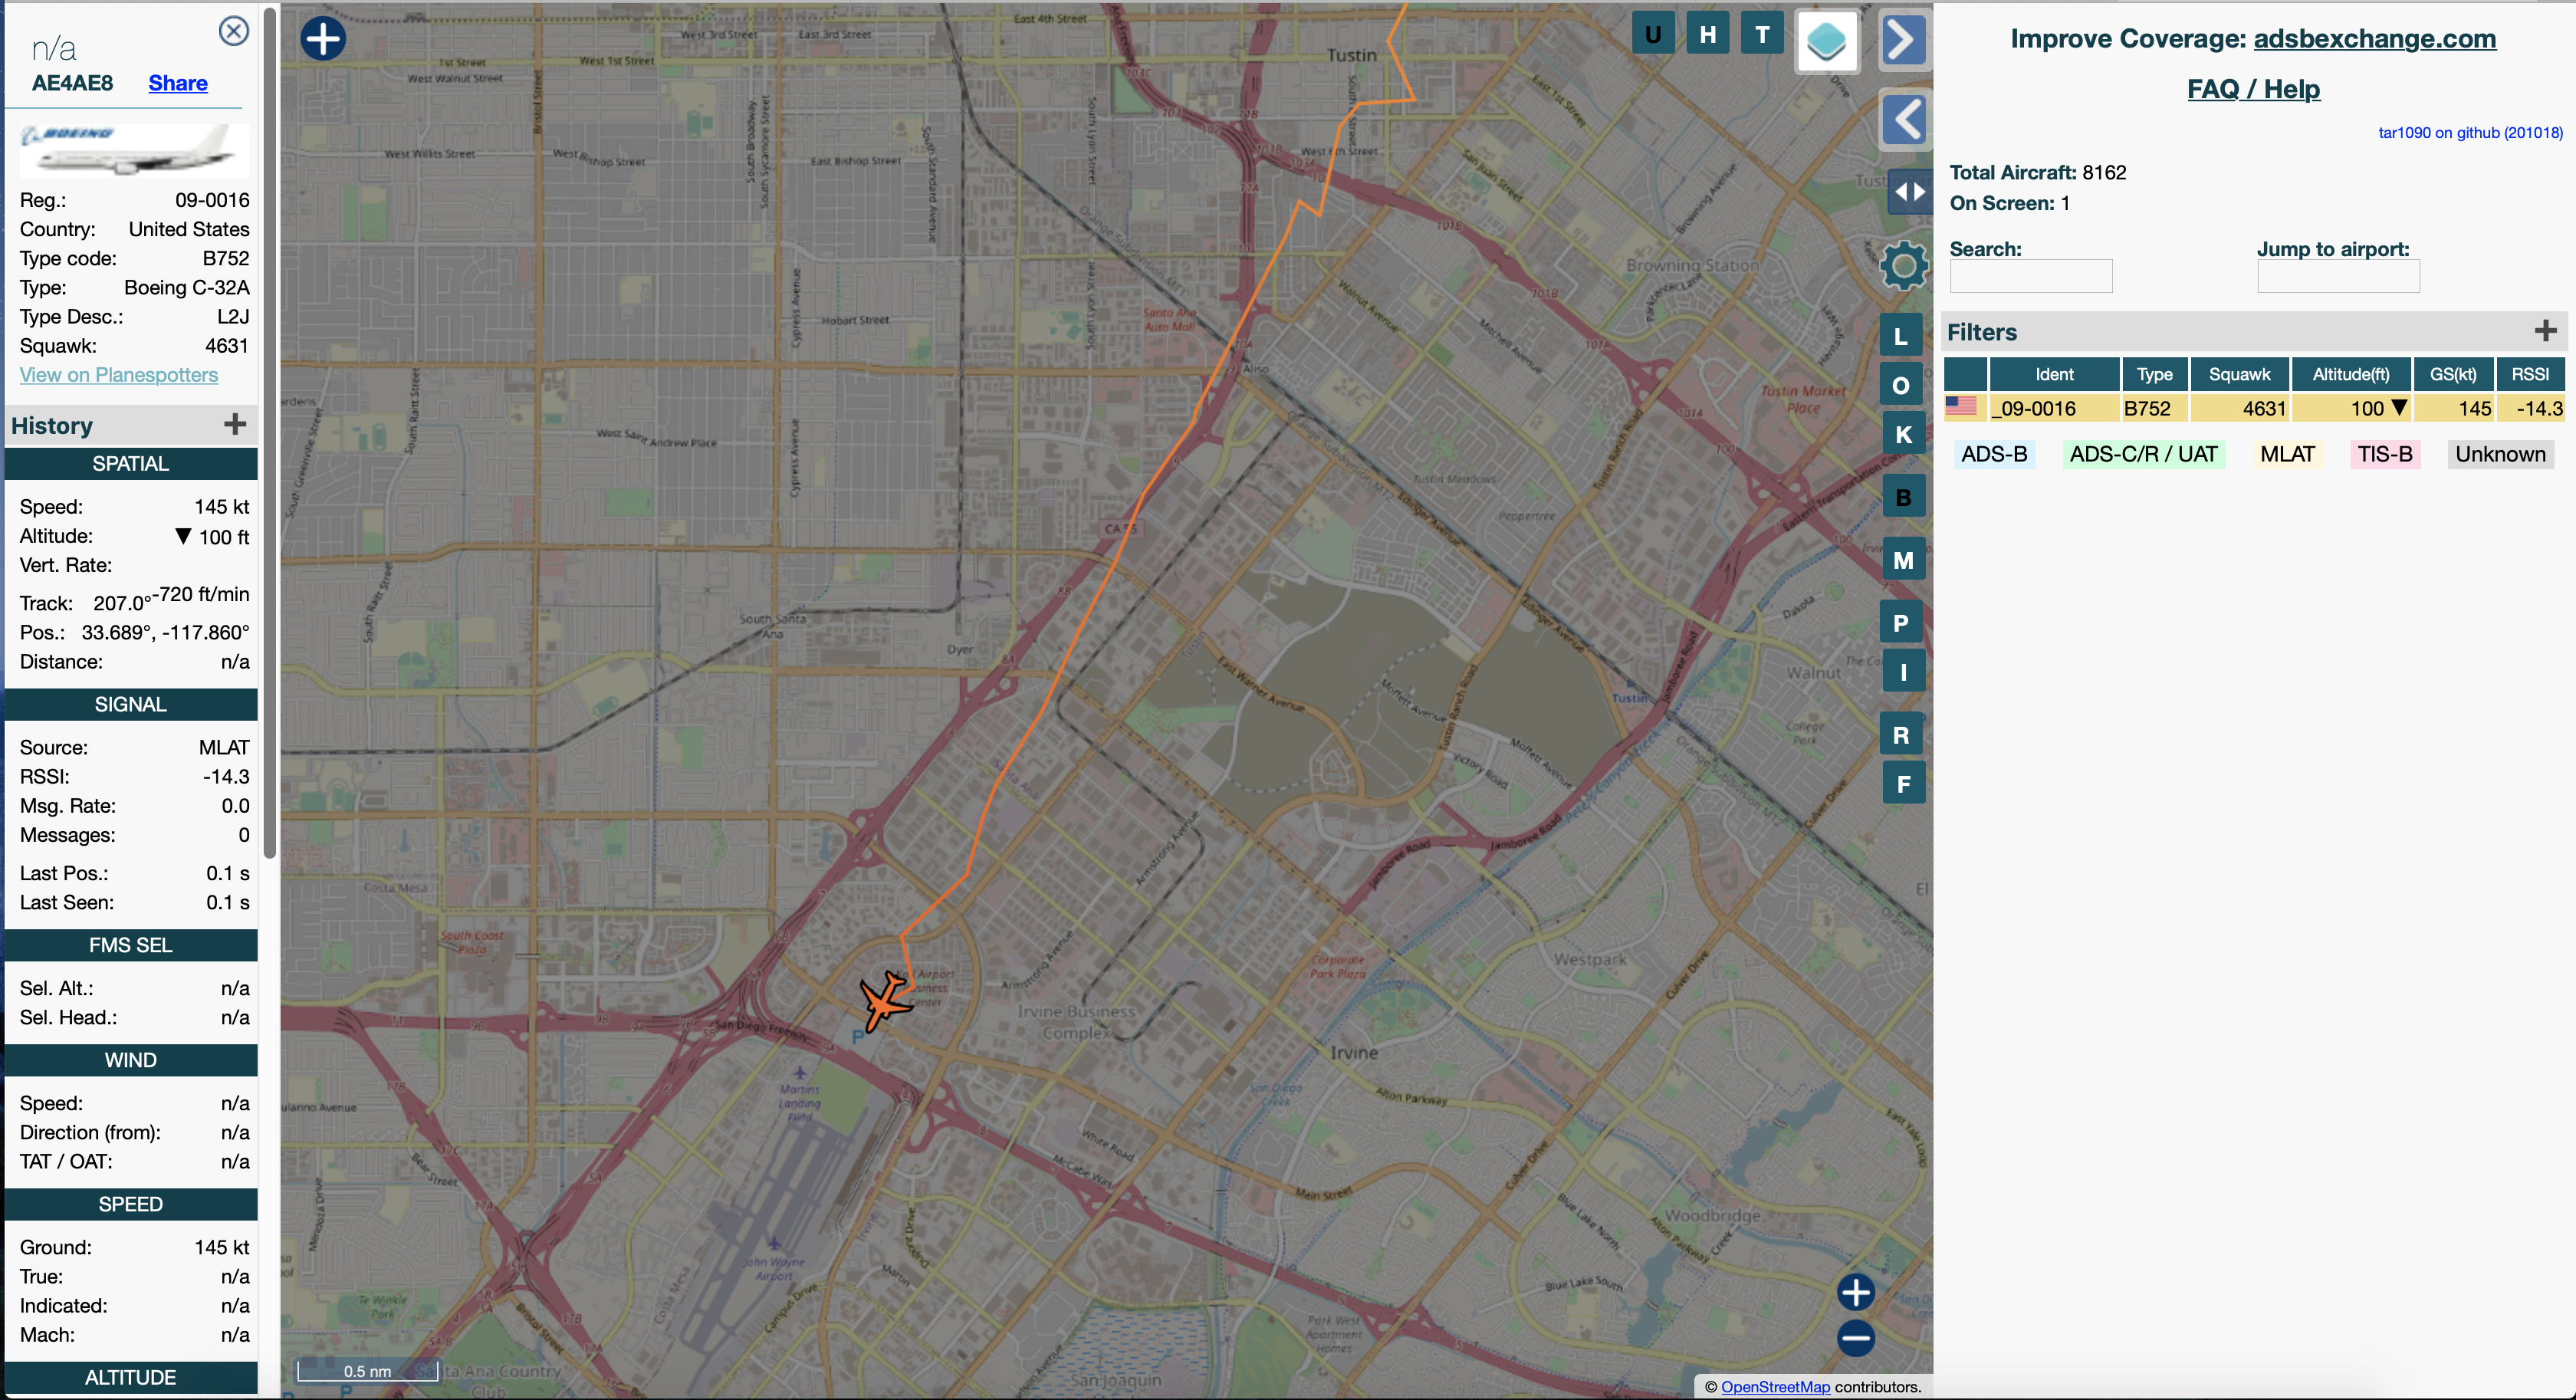Click the Squawk value 4631 in info panel
The width and height of the screenshot is (2576, 1400).
[227, 346]
